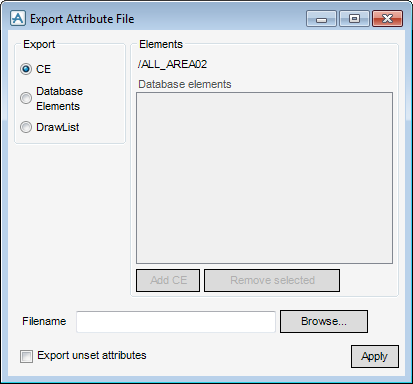Click the Add CE button
The width and height of the screenshot is (413, 384).
pos(168,280)
